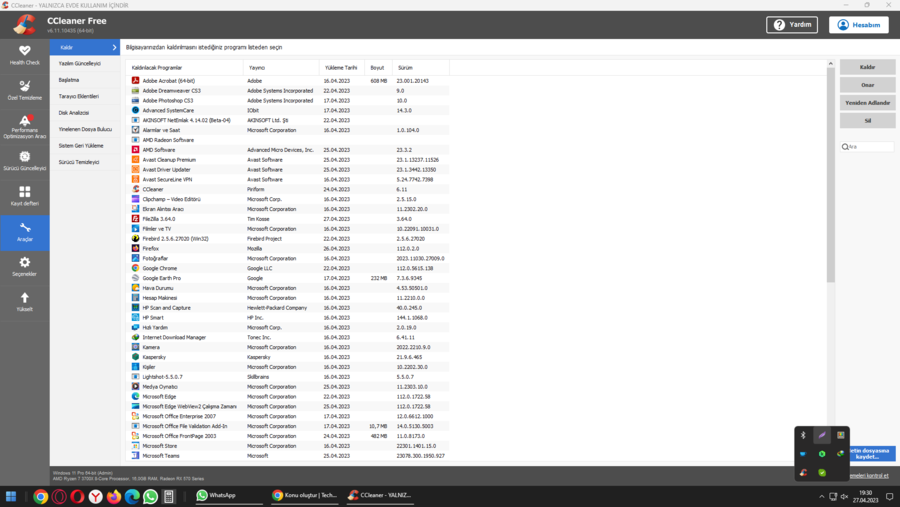Image resolution: width=900 pixels, height=507 pixels.
Task: Select the FileZilla 3.64.0 icon
Action: (x=135, y=219)
